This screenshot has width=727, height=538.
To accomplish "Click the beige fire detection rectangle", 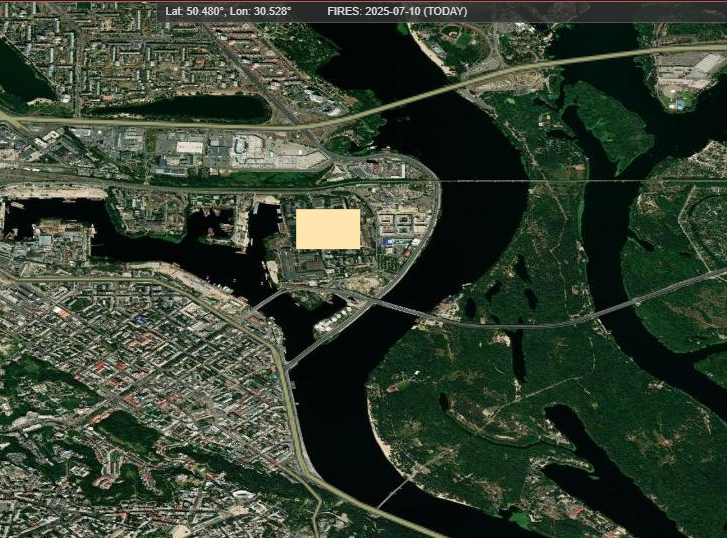I will (x=328, y=229).
